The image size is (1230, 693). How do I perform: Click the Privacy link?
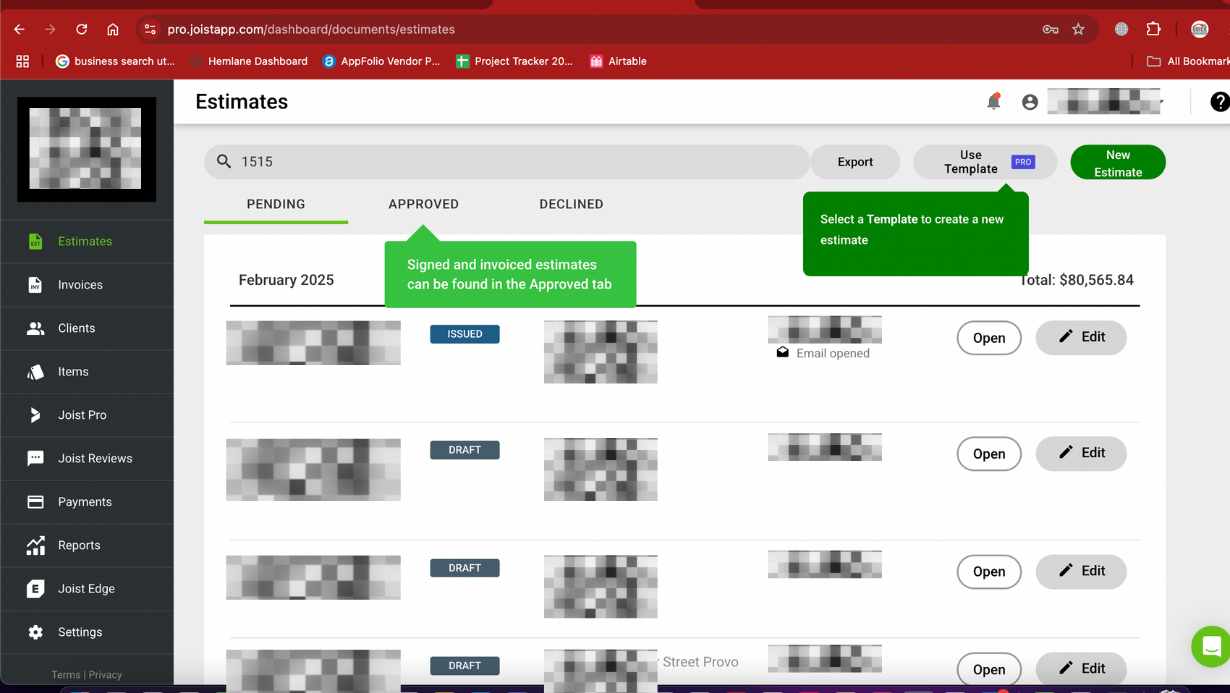pyautogui.click(x=105, y=675)
